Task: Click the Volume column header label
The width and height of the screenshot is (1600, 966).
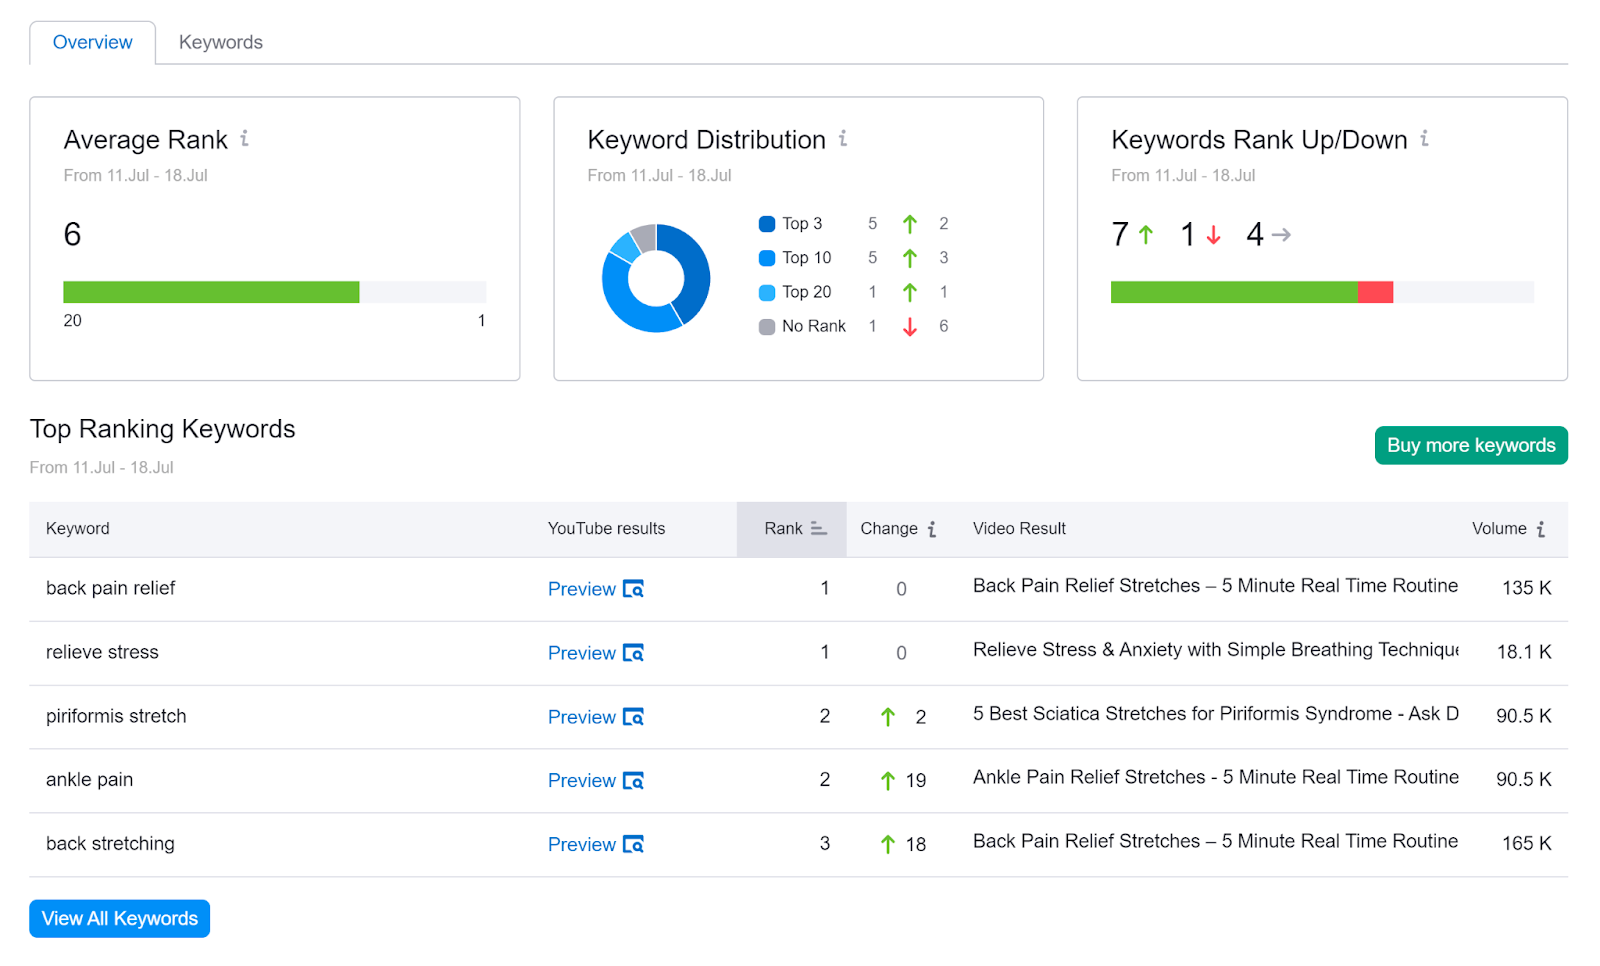Action: (1499, 528)
